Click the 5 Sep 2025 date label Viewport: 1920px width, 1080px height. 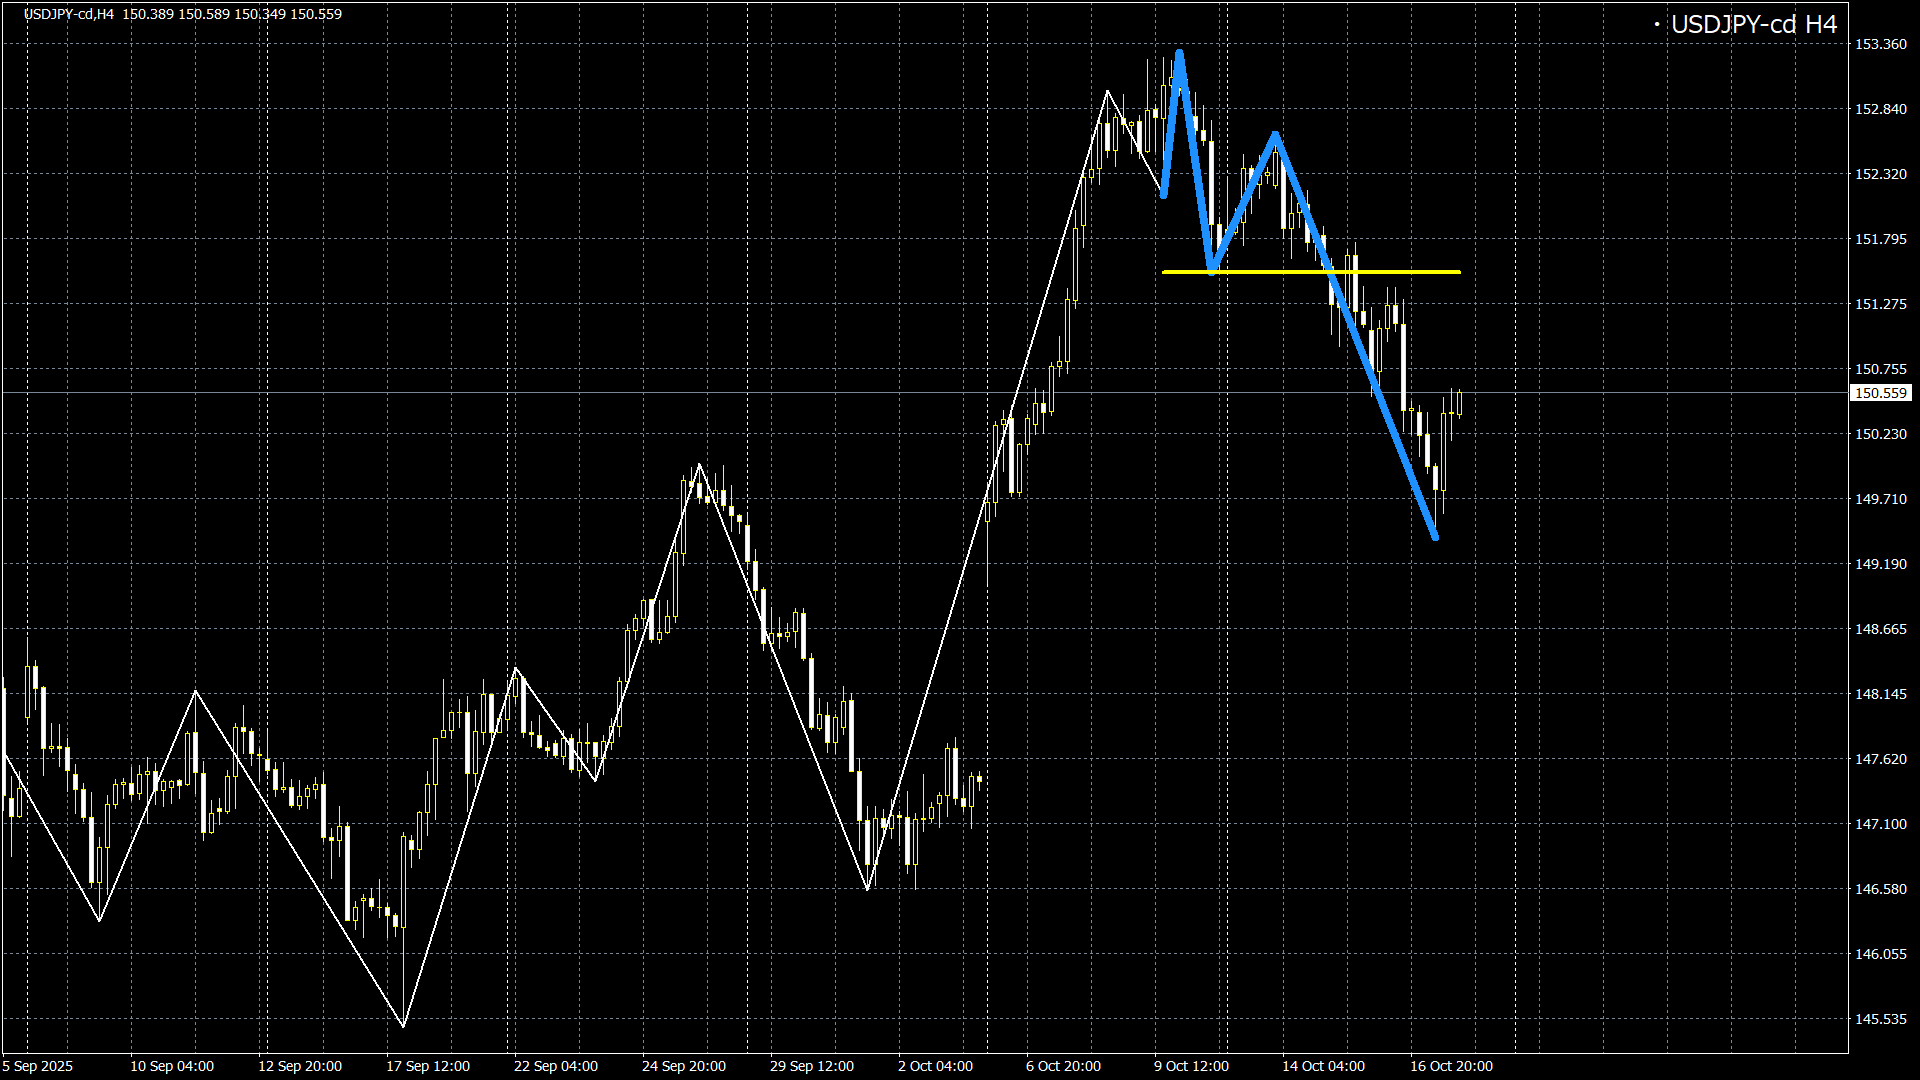click(38, 1066)
